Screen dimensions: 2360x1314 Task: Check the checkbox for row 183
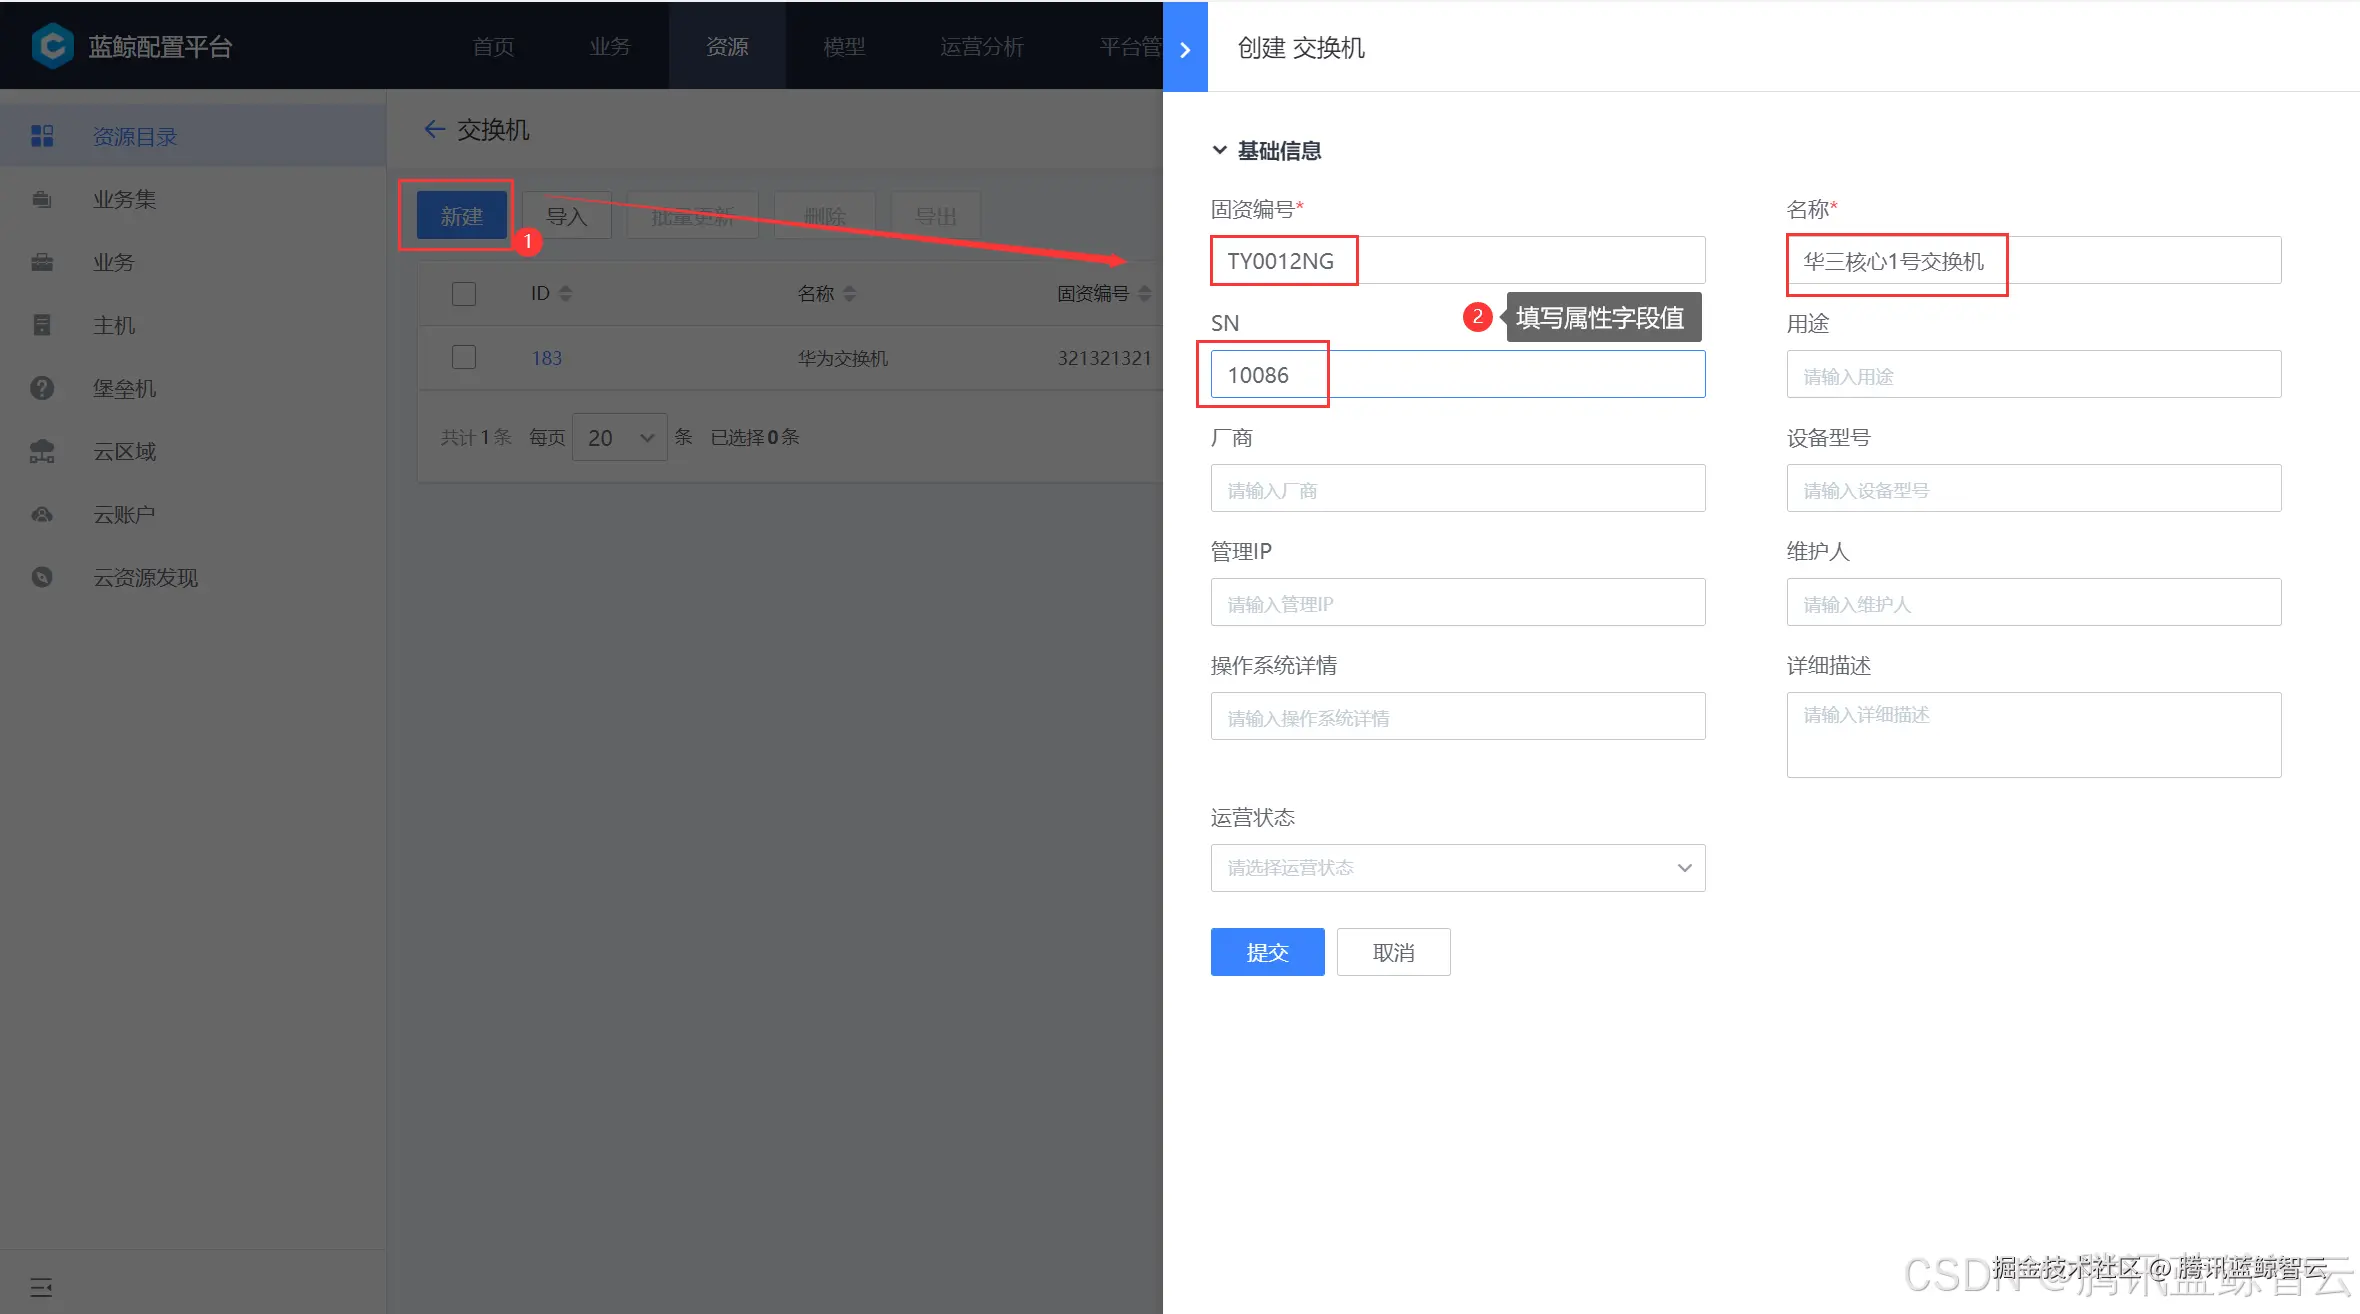point(464,357)
